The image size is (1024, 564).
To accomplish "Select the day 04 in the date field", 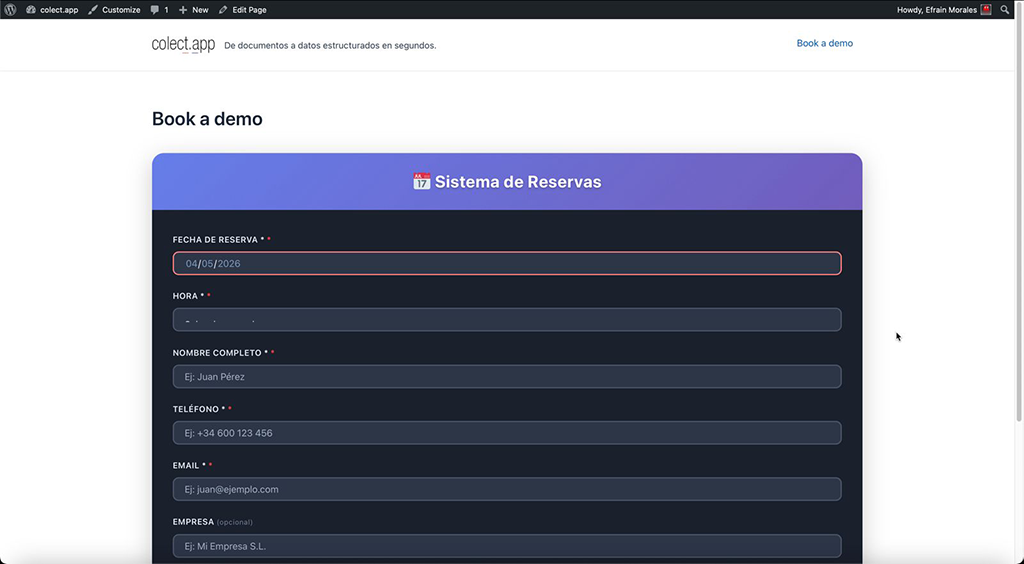I will pos(191,264).
